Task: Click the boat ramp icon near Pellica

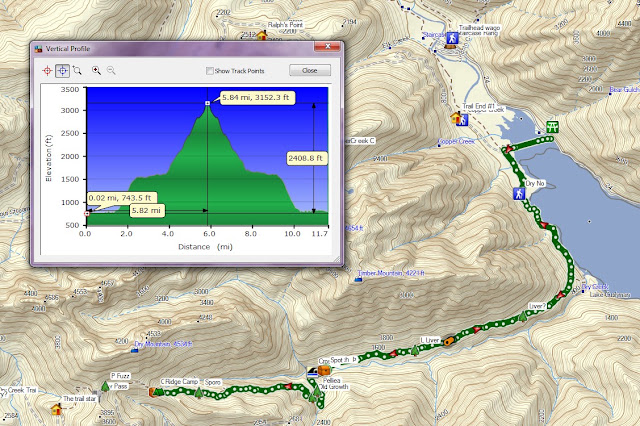Action: coord(312,371)
